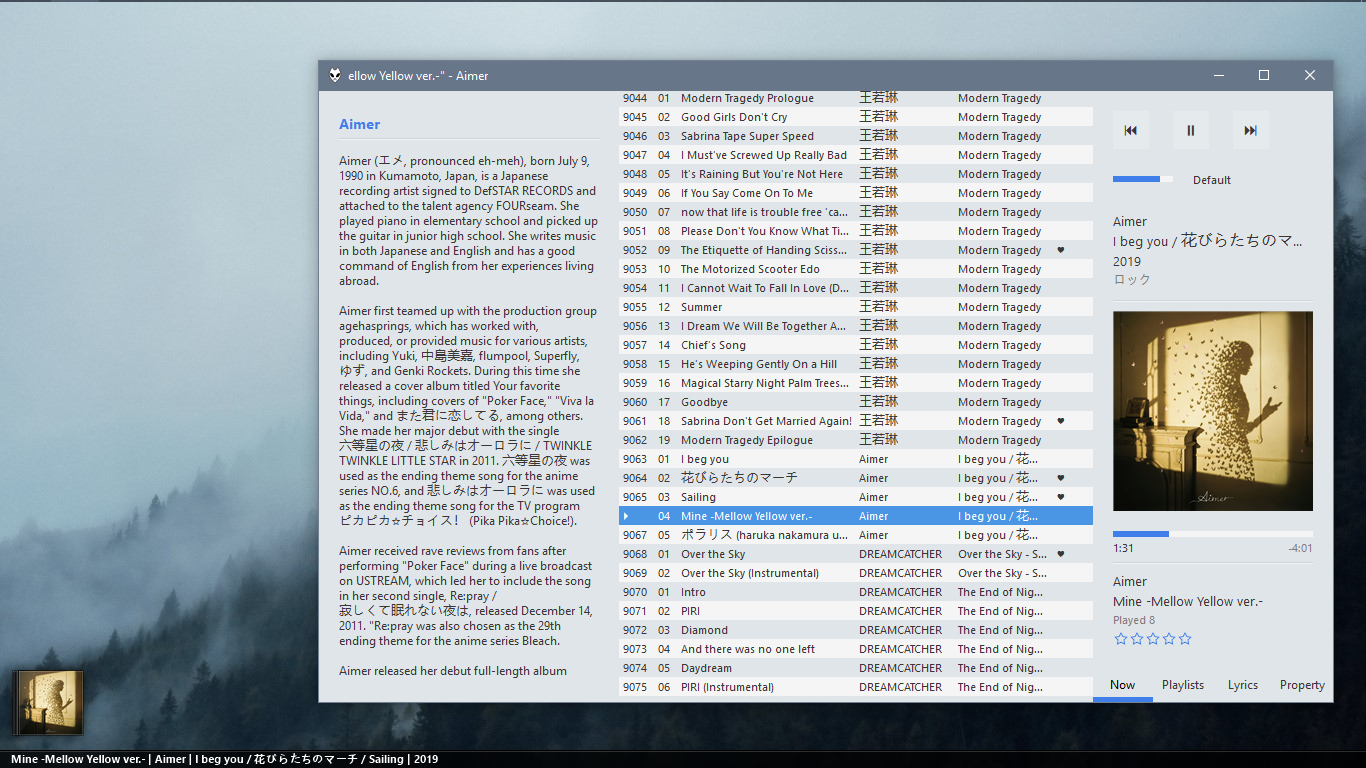Open the Now tab

click(1123, 685)
